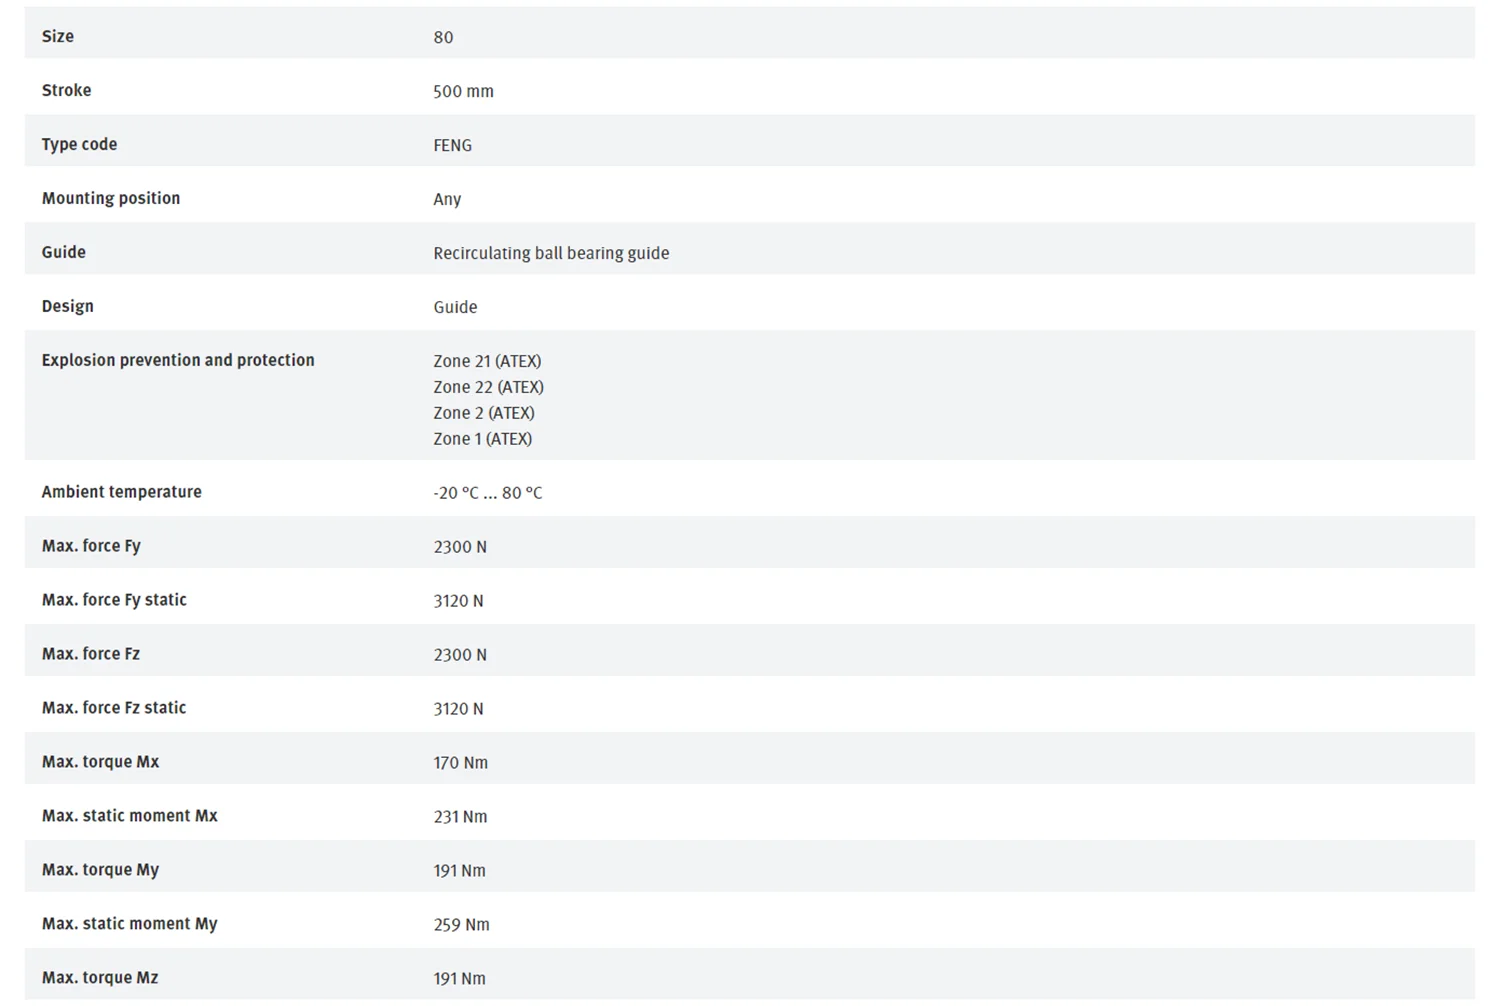Click the 500 mm stroke value
1500x1006 pixels.
(463, 91)
